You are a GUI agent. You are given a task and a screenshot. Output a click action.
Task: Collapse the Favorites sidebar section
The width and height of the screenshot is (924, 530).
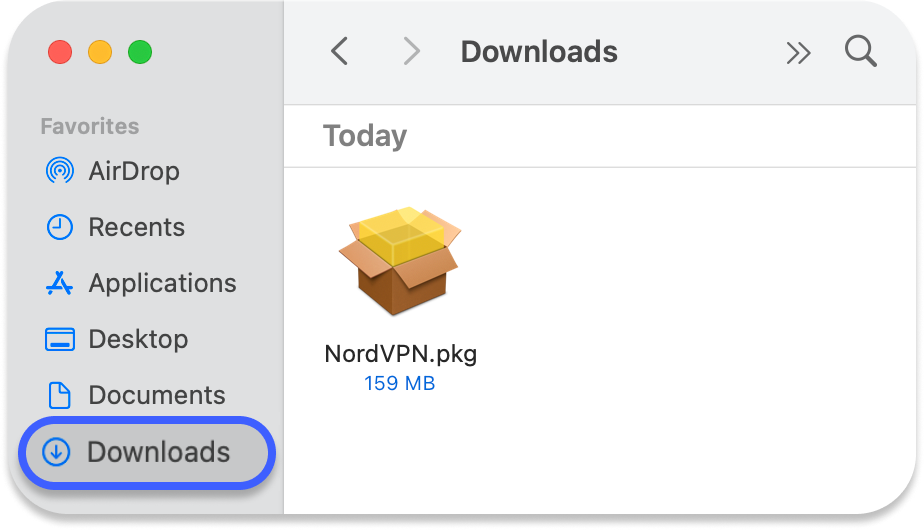coord(89,126)
